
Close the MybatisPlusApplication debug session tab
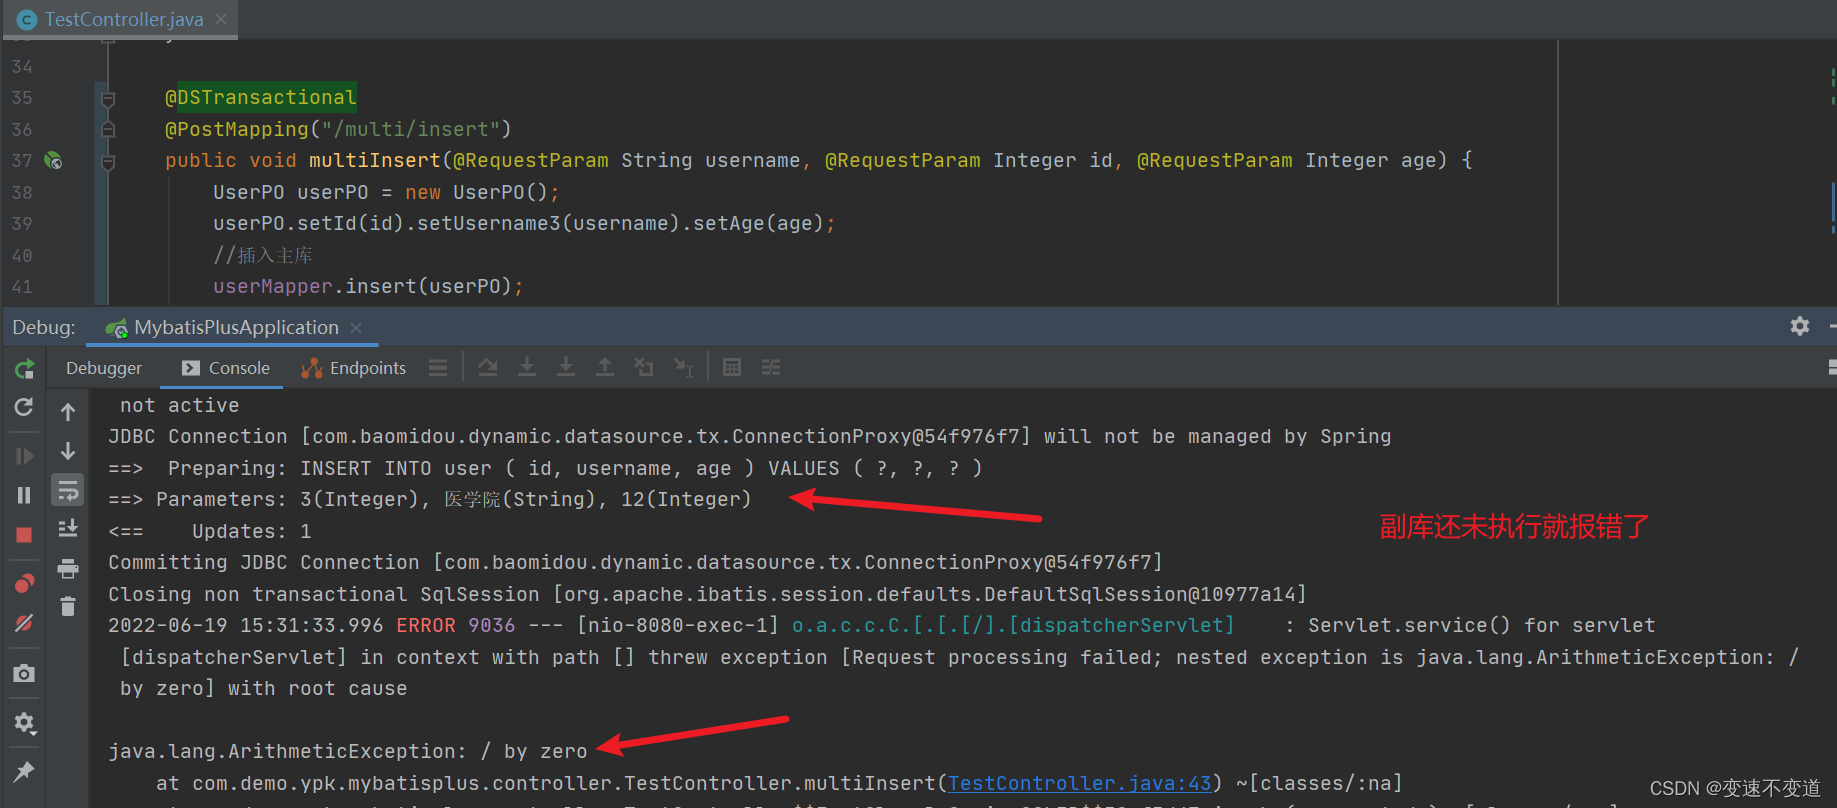pyautogui.click(x=356, y=328)
